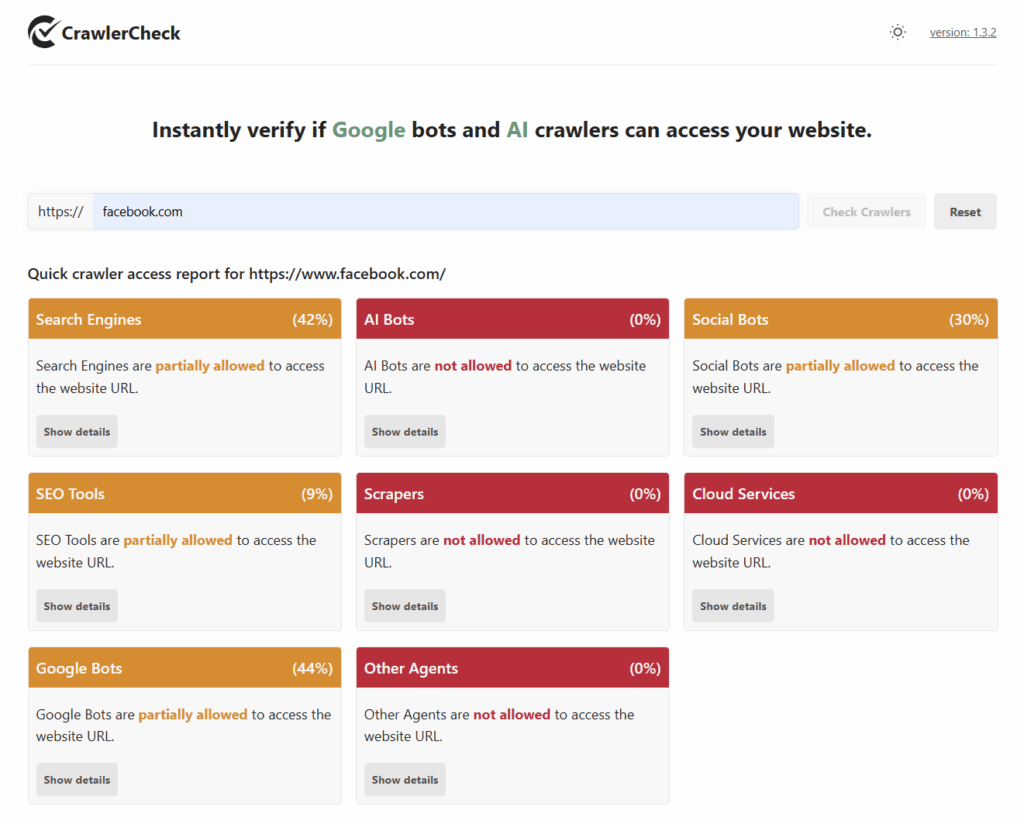Click "partially allowed" in Search Engines description
Screen dimensions: 1024x824
tap(210, 366)
